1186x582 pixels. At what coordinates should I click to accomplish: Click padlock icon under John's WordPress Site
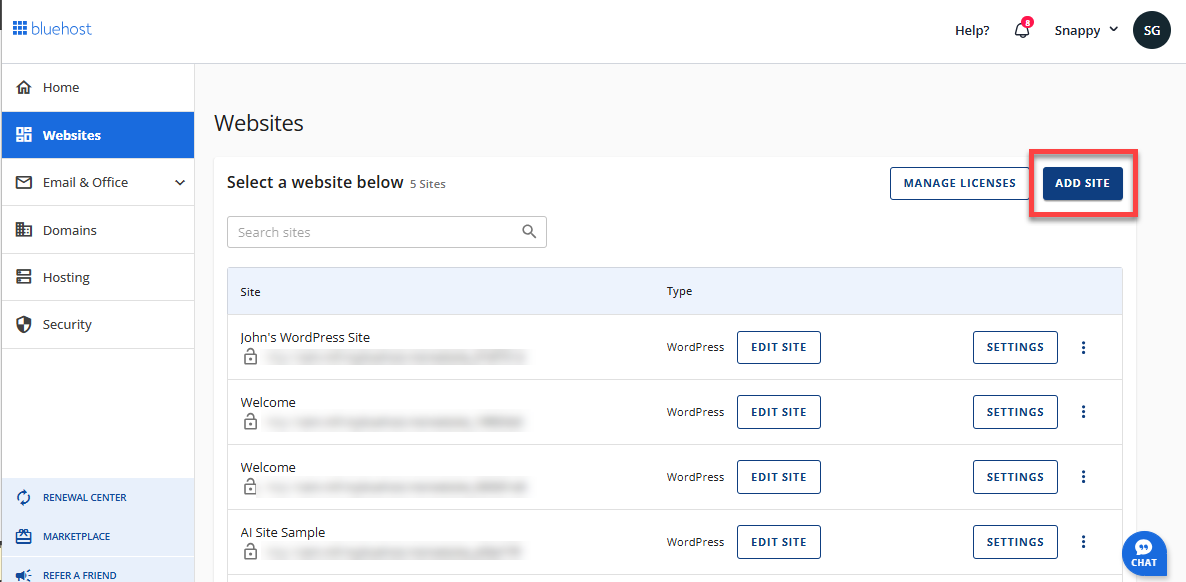tap(250, 356)
